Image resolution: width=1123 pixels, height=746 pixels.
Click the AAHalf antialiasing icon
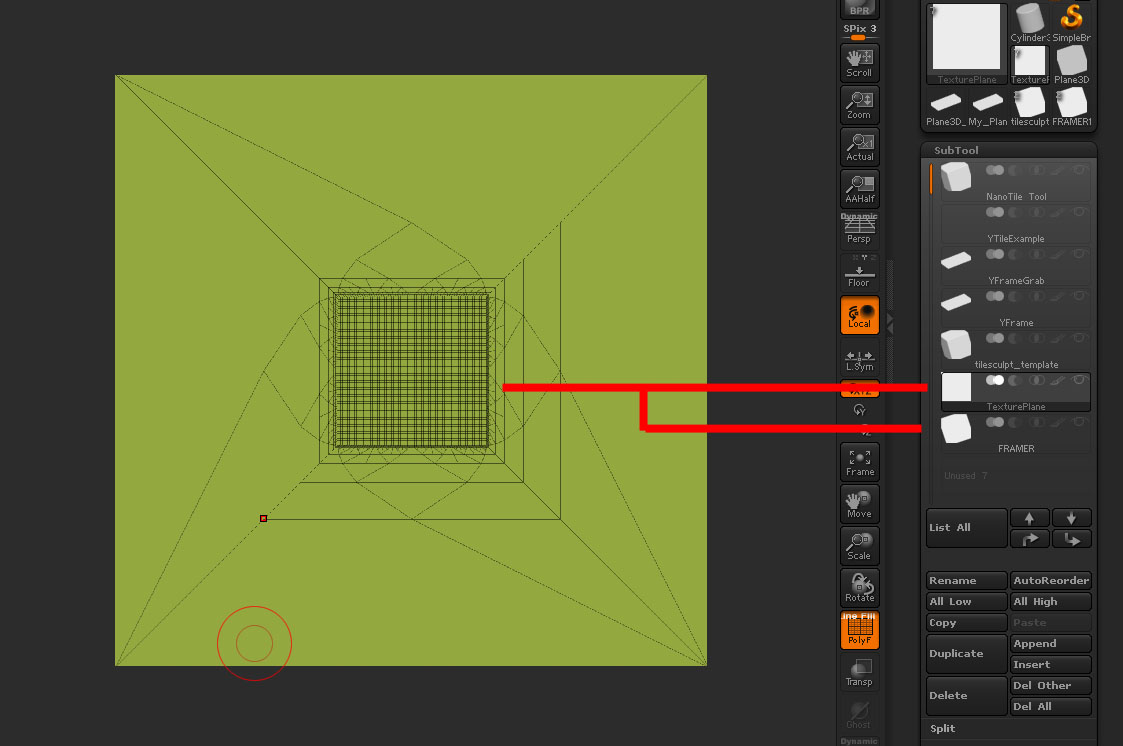pos(859,188)
